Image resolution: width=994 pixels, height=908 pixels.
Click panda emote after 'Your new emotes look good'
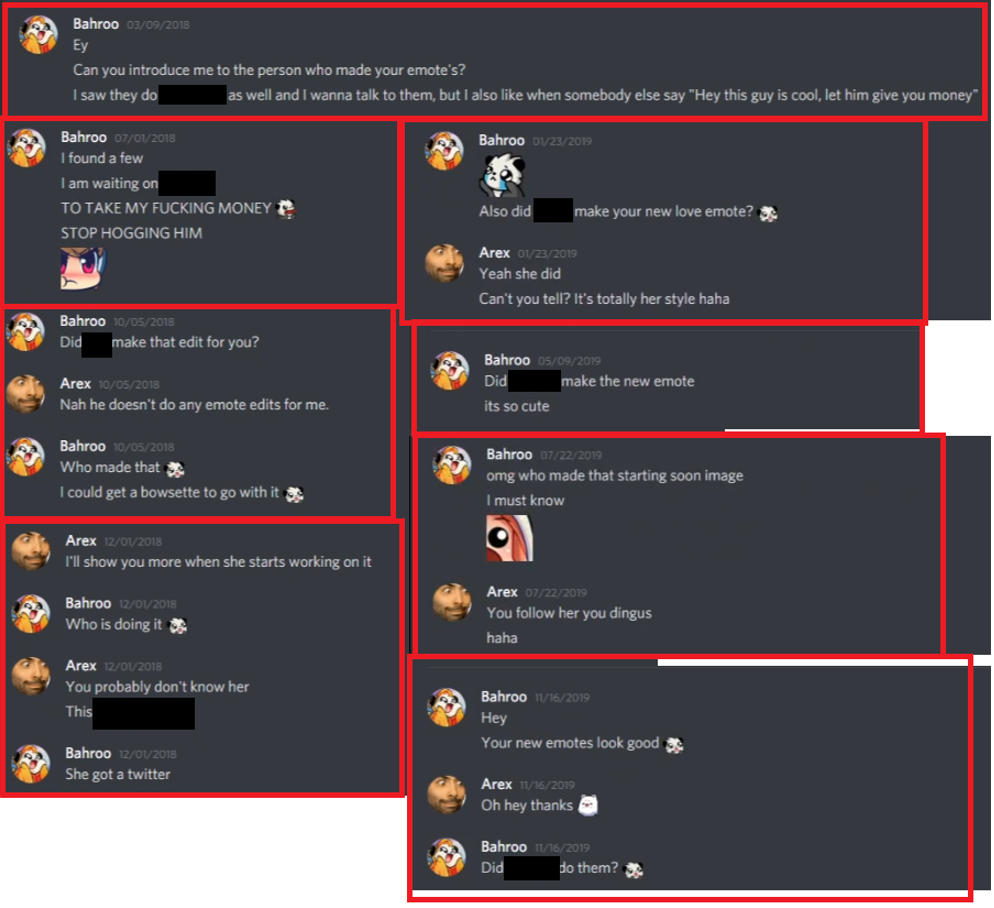[x=674, y=744]
